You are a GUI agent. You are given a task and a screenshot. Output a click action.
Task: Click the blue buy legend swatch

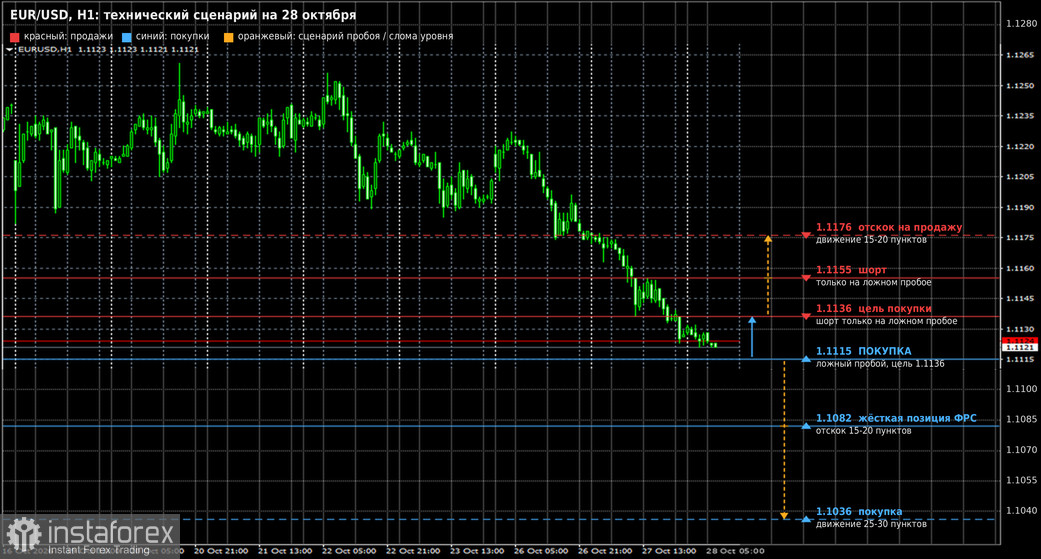point(127,37)
